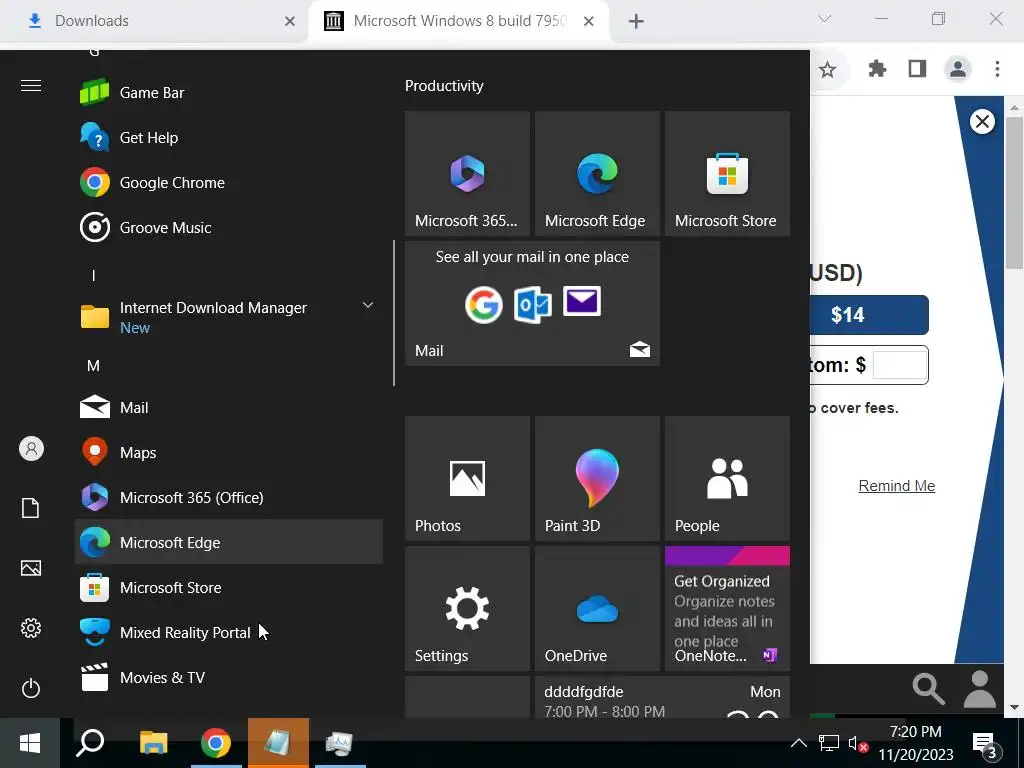Close the Downloads tab
1024x768 pixels.
[290, 22]
